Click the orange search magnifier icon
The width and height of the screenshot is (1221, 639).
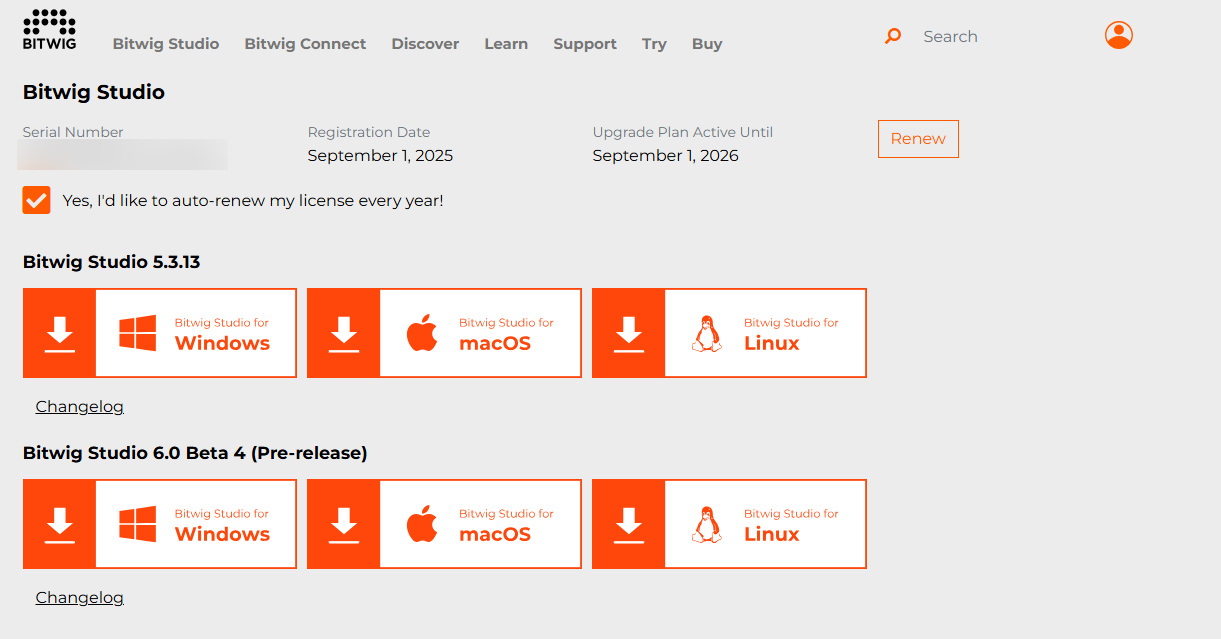pos(893,36)
